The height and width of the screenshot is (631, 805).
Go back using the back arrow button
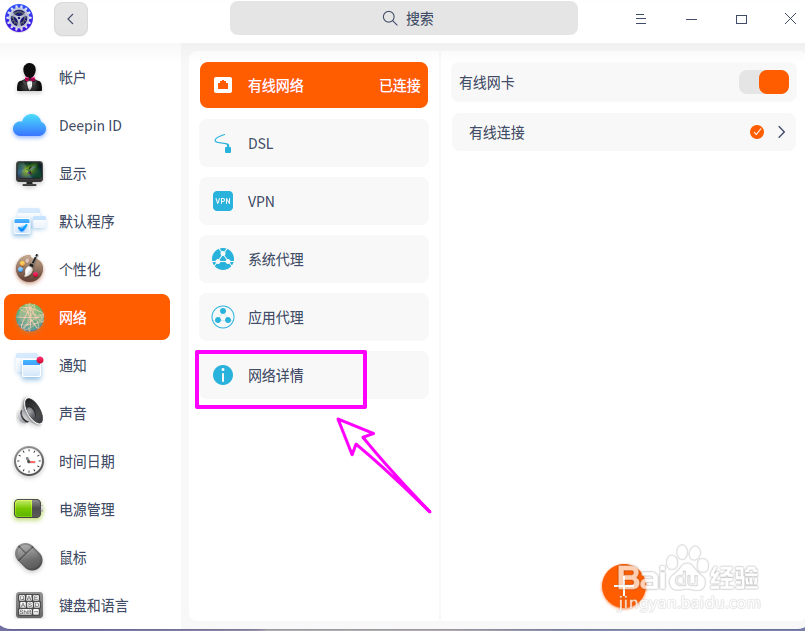coord(71,19)
